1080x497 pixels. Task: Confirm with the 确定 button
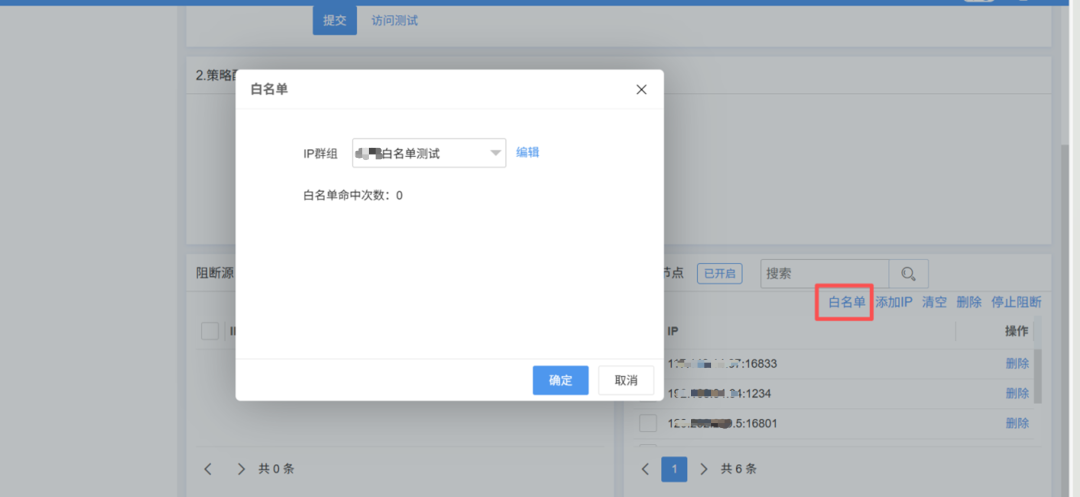click(561, 380)
